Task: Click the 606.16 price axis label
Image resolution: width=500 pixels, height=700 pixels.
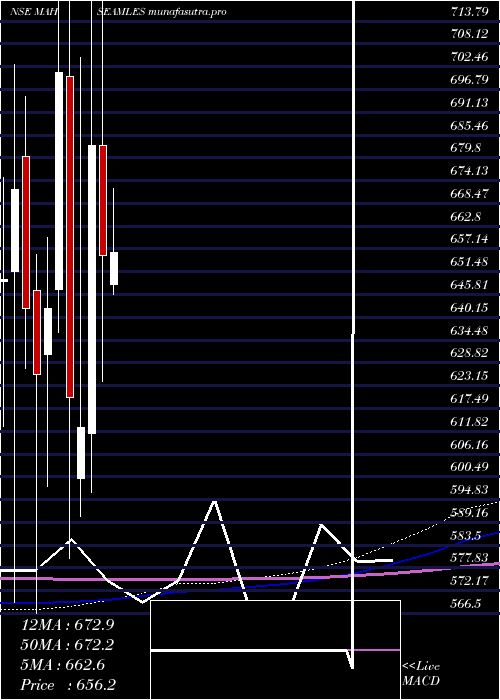Action: [x=470, y=444]
